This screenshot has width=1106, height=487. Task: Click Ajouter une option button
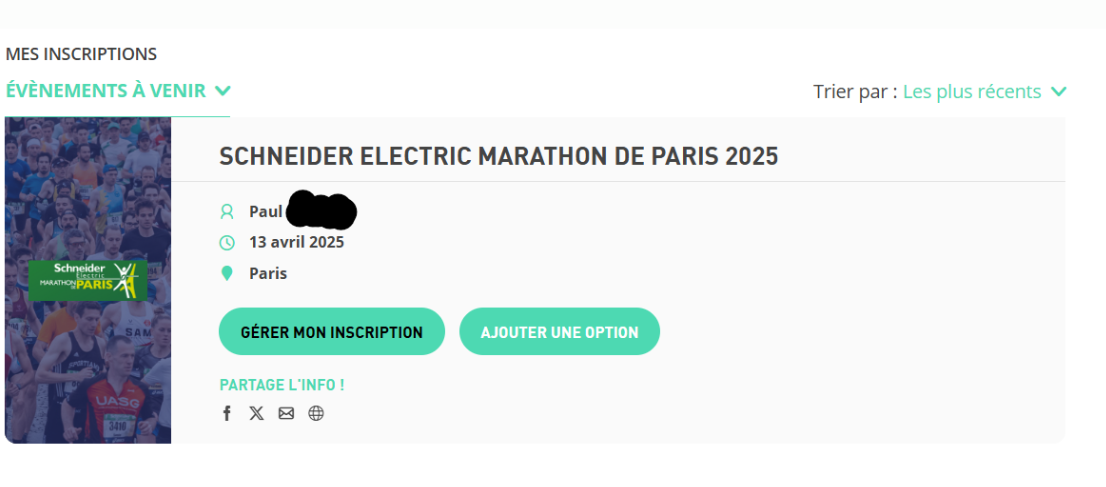559,332
